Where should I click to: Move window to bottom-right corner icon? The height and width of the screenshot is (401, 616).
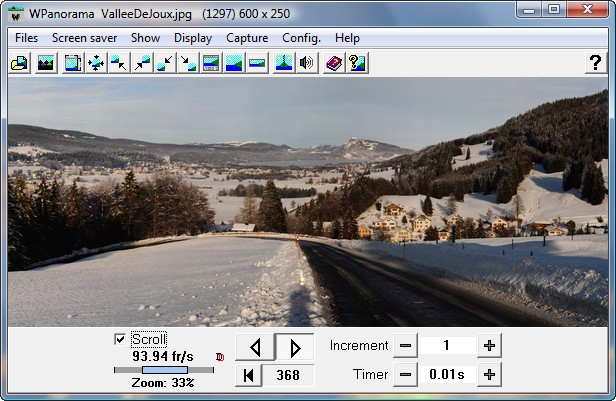click(x=188, y=63)
